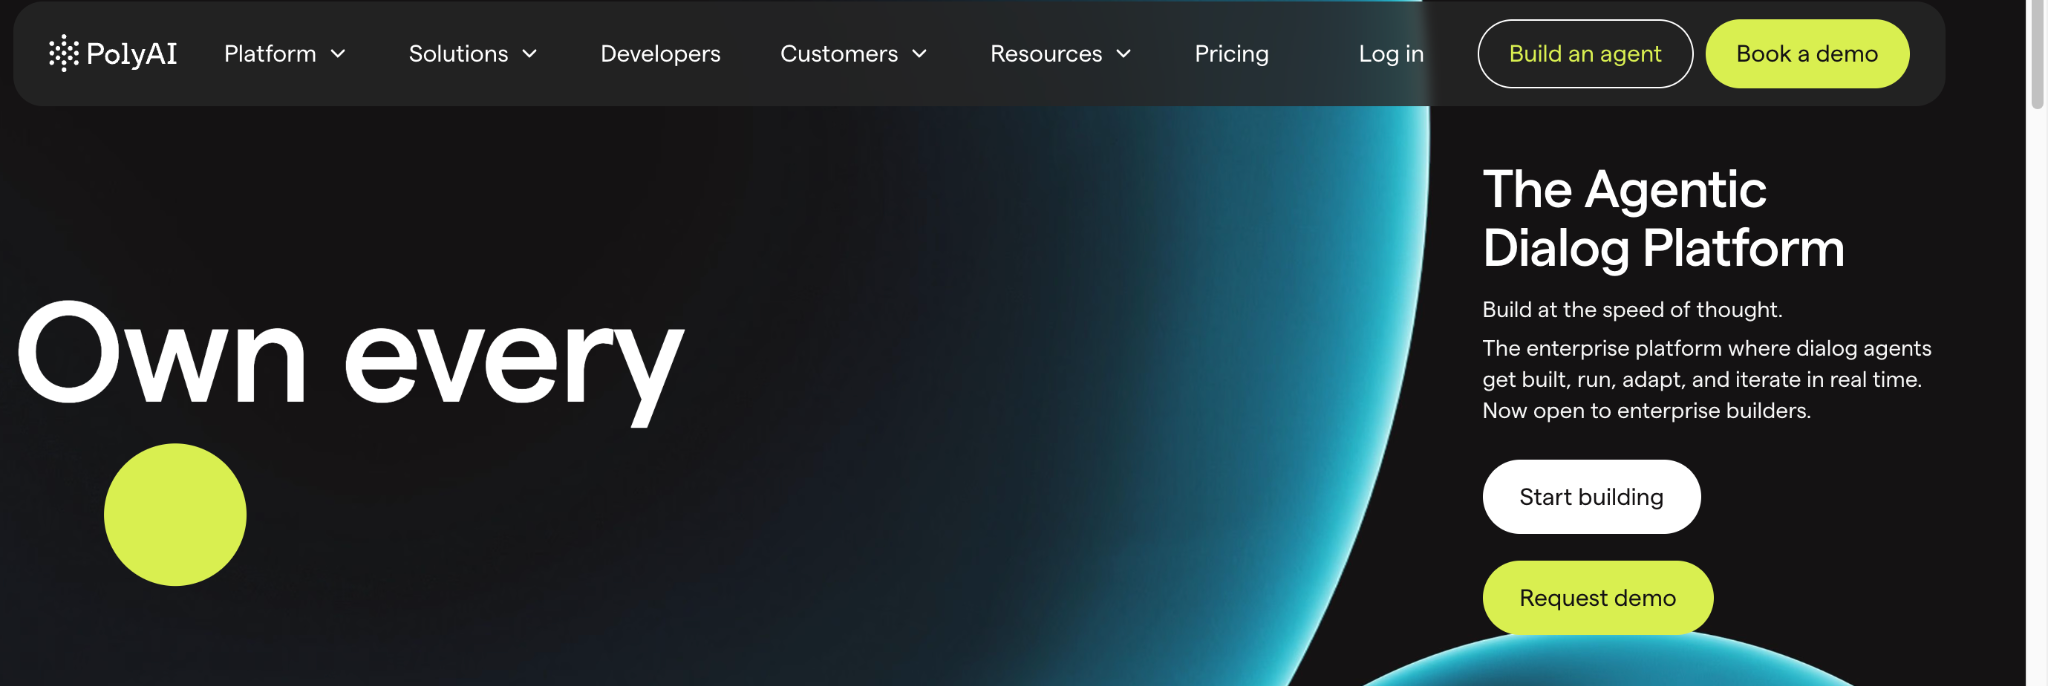This screenshot has height=686, width=2048.
Task: Click the Build an agent button
Action: coord(1585,54)
